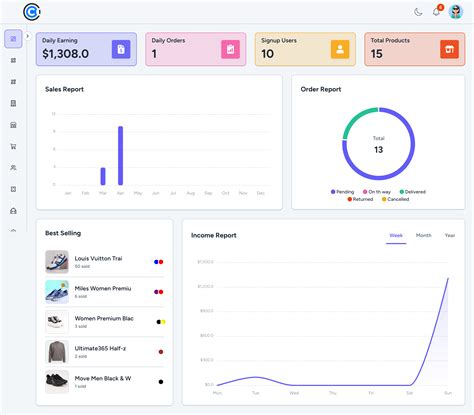Open the users sidebar icon
The height and width of the screenshot is (415, 474).
pyautogui.click(x=13, y=168)
